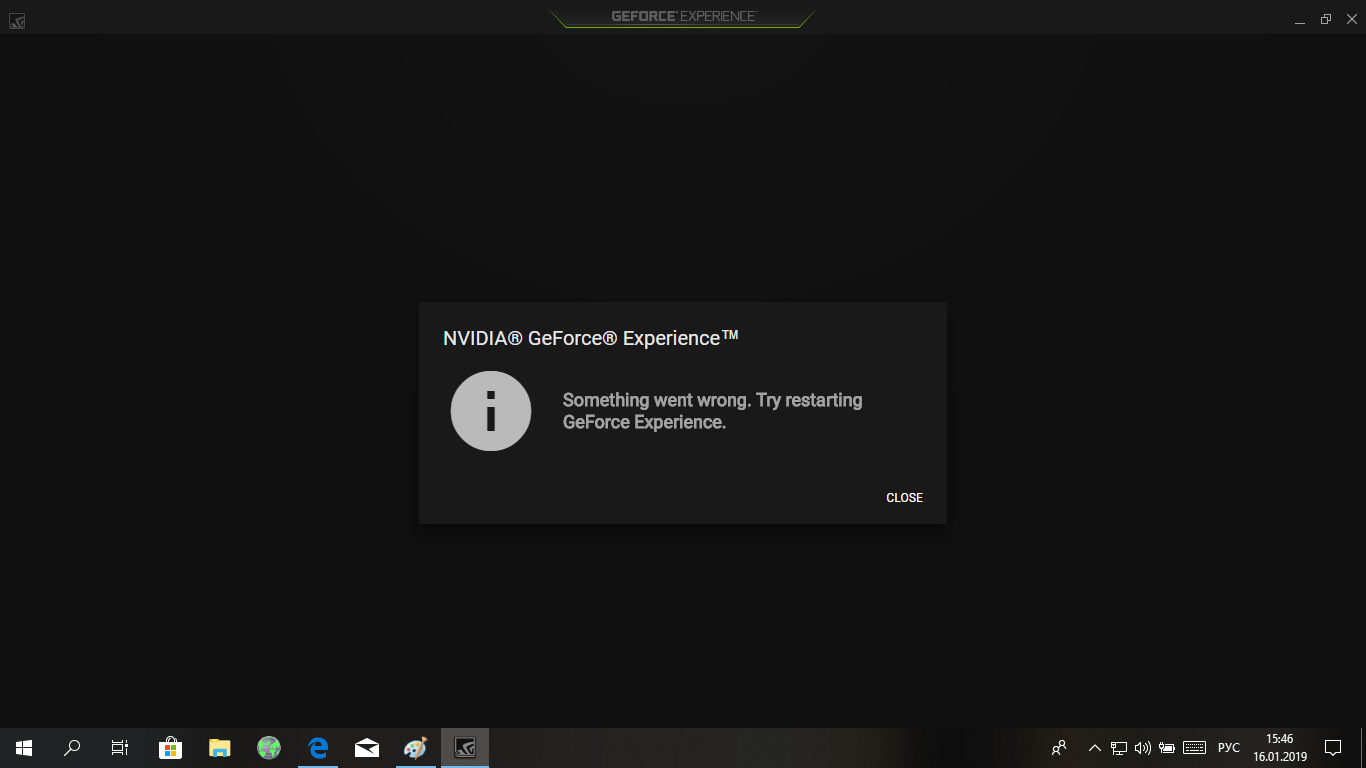Viewport: 1366px width, 768px height.
Task: Open the touch keyboard from the tray
Action: click(x=1194, y=747)
